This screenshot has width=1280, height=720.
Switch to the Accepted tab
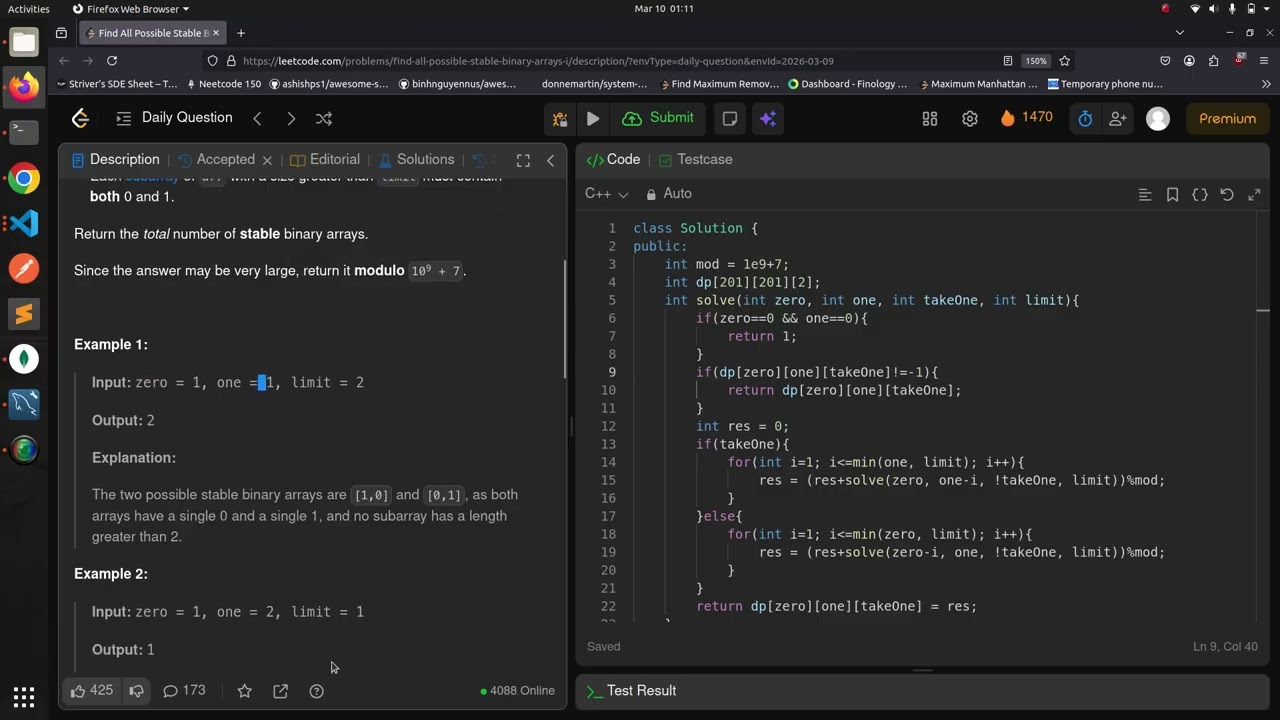tap(216, 159)
